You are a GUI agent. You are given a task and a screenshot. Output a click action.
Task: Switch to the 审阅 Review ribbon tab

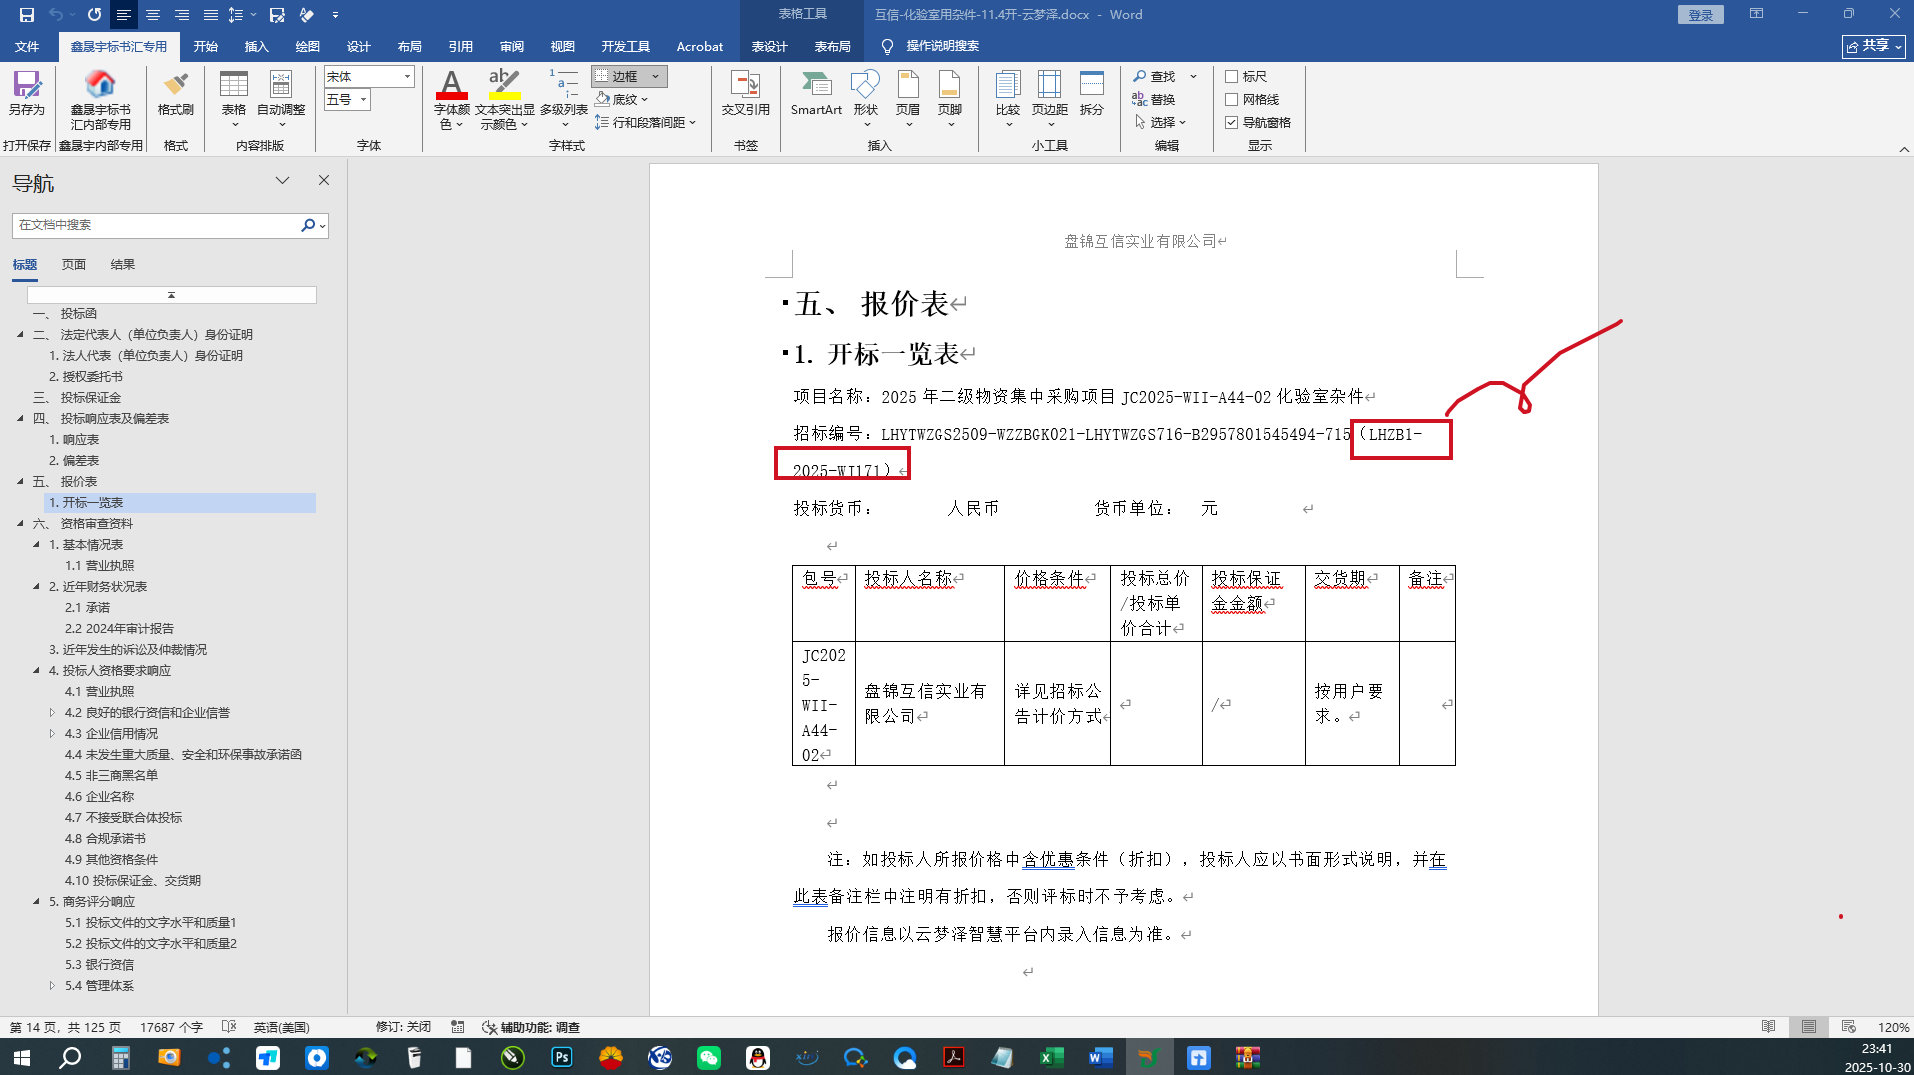(x=512, y=46)
